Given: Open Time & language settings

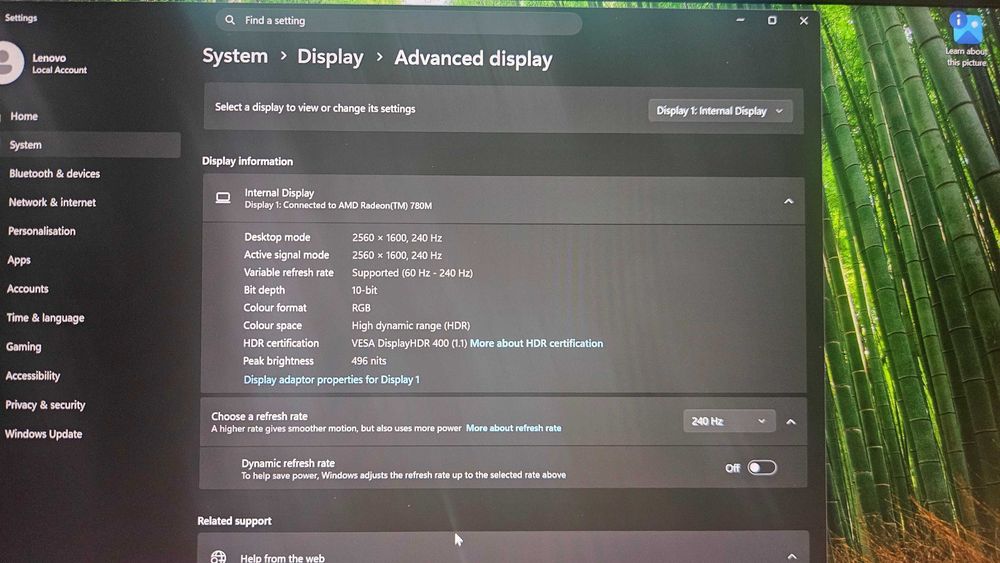Looking at the screenshot, I should (x=45, y=318).
